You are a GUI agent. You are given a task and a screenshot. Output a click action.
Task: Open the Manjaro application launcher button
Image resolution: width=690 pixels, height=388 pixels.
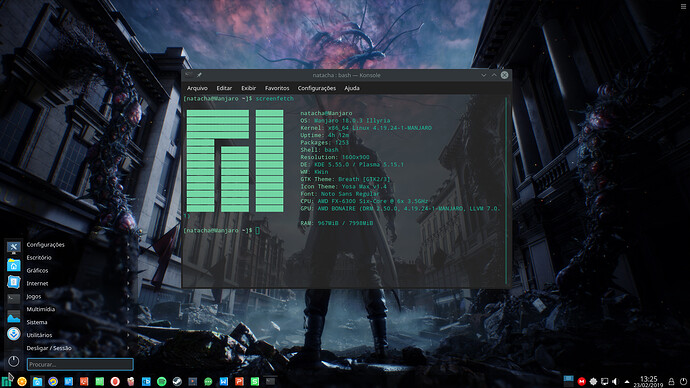click(x=6, y=381)
